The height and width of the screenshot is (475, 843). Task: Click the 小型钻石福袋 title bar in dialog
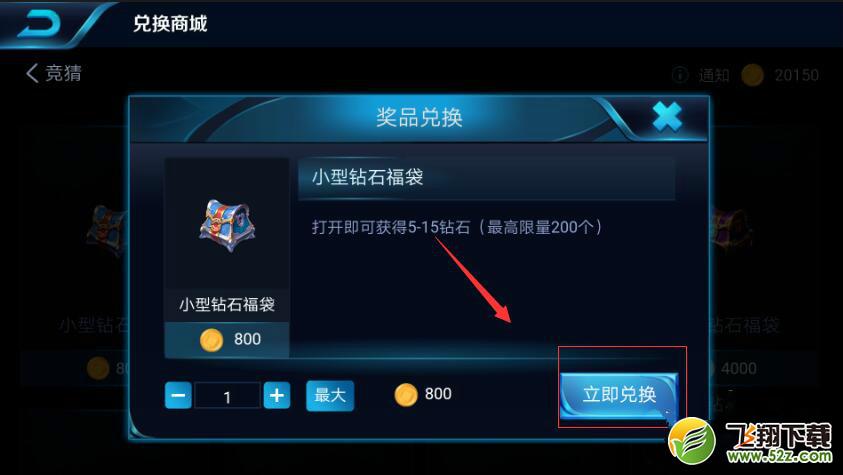pos(487,178)
